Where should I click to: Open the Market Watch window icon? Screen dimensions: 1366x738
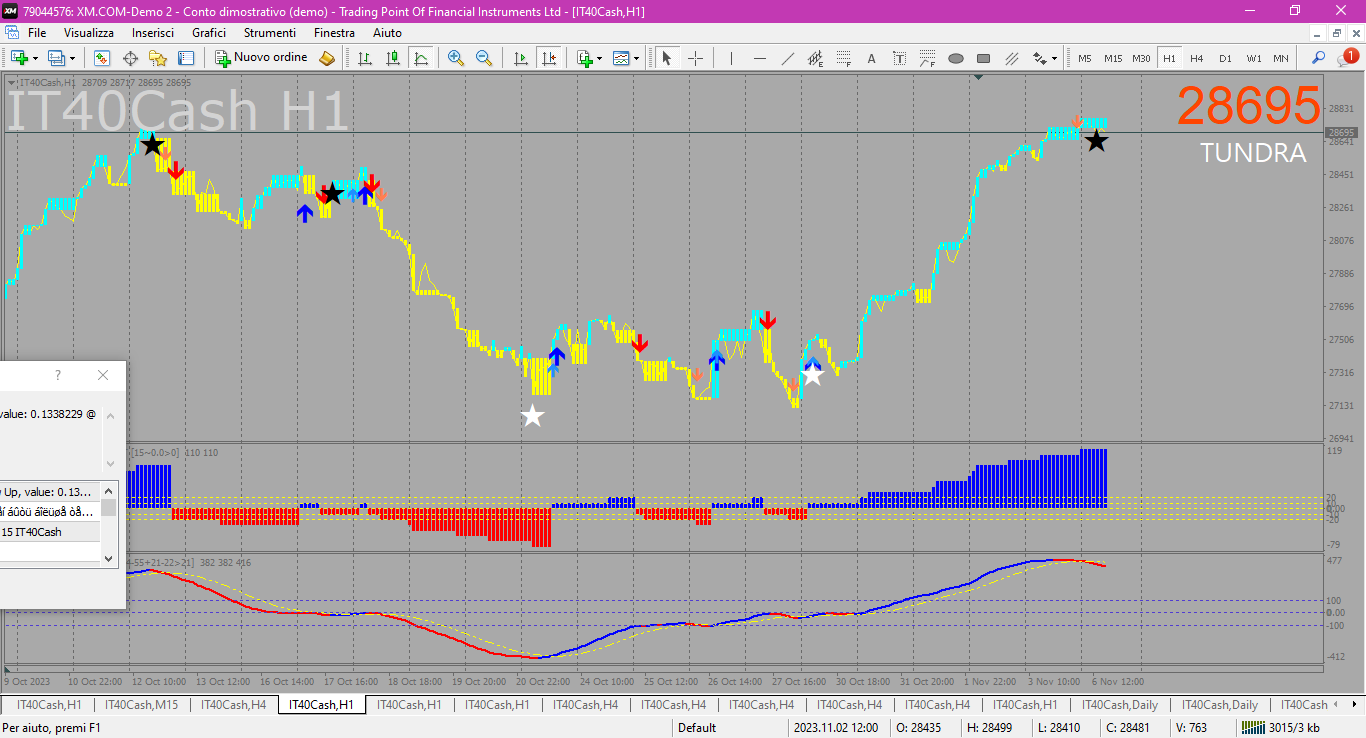[x=101, y=58]
